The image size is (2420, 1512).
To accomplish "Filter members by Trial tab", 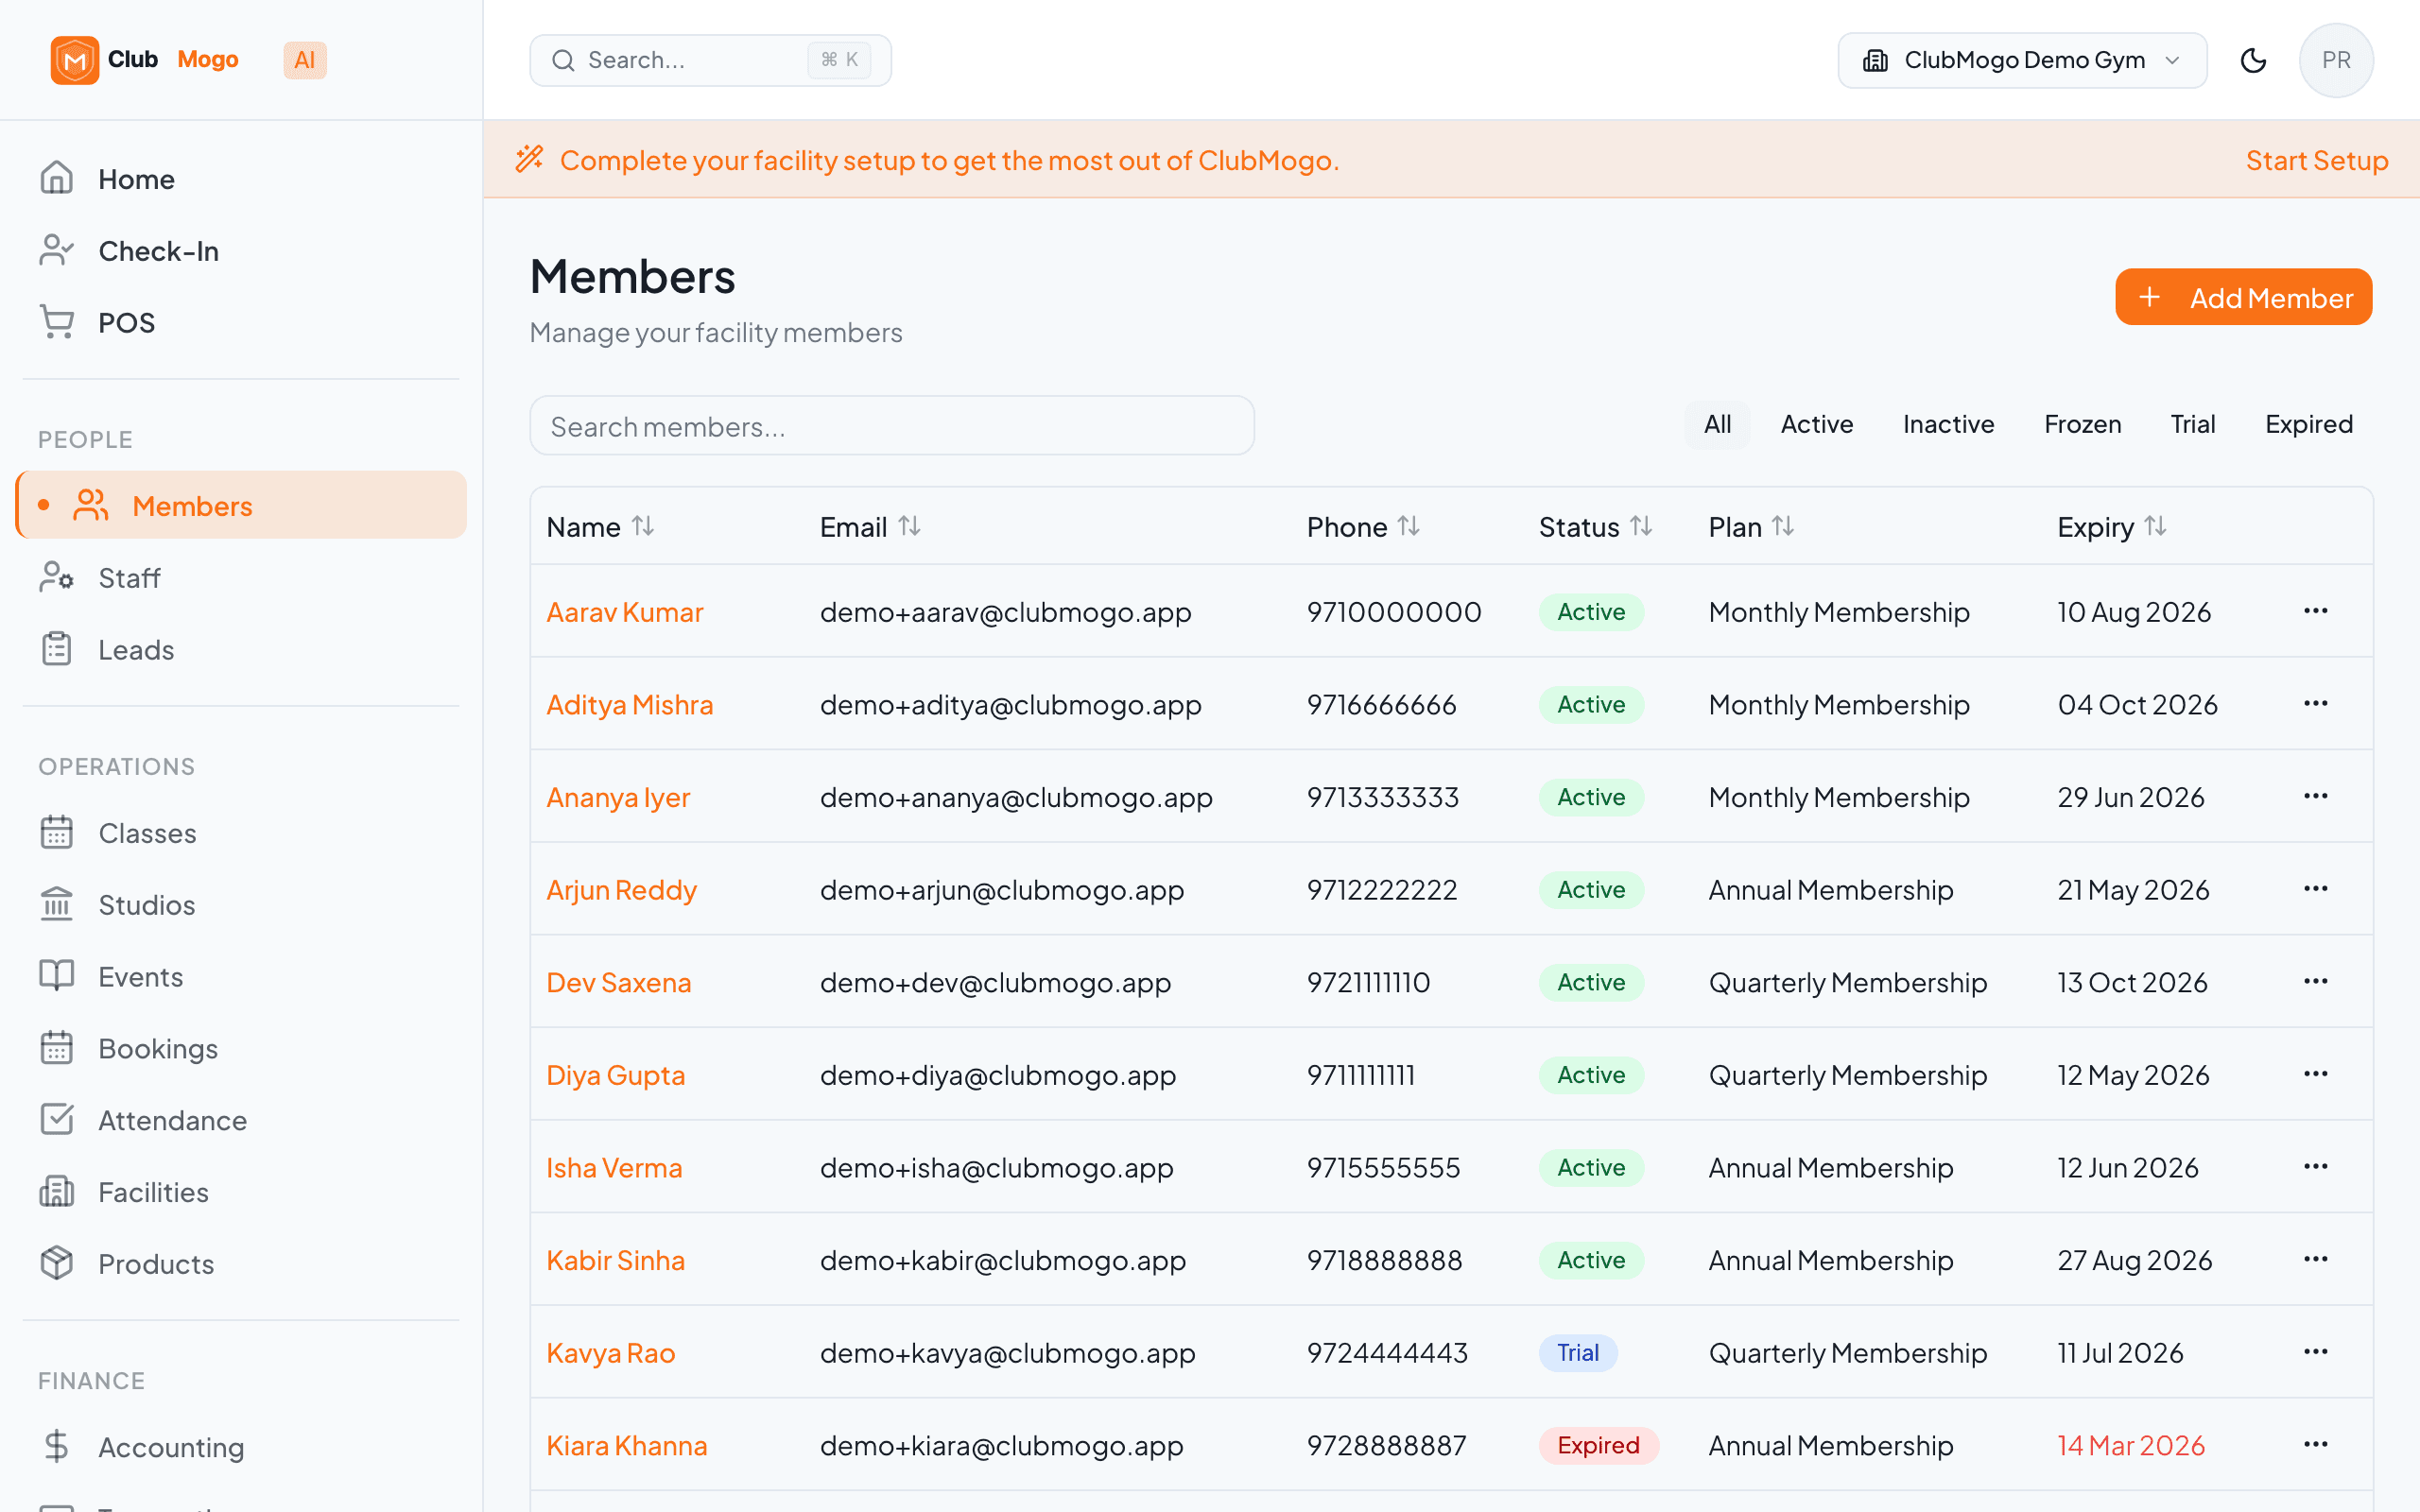I will 2192,424.
